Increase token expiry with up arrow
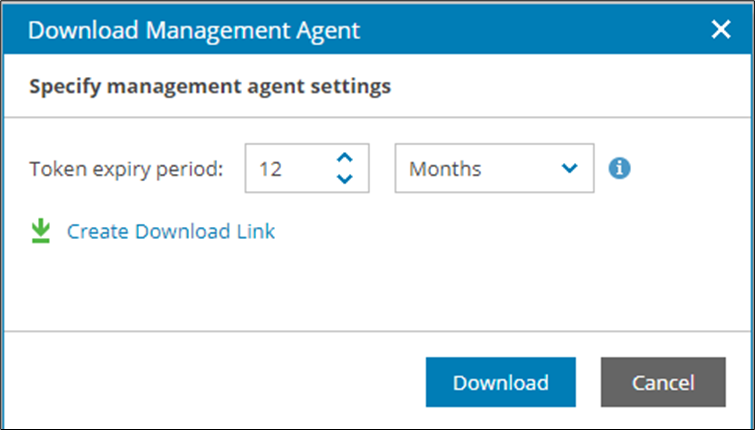Screen dimensions: 755x430 pyautogui.click(x=345, y=159)
